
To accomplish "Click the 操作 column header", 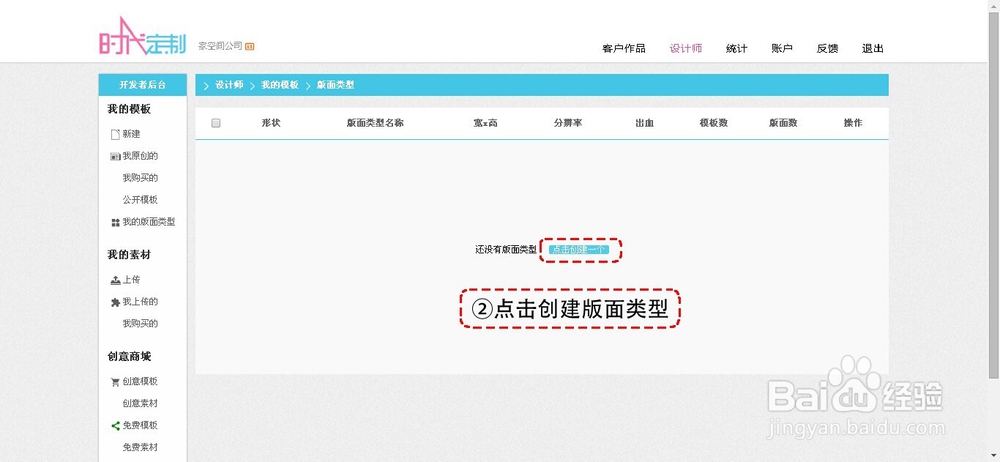I will tap(853, 123).
